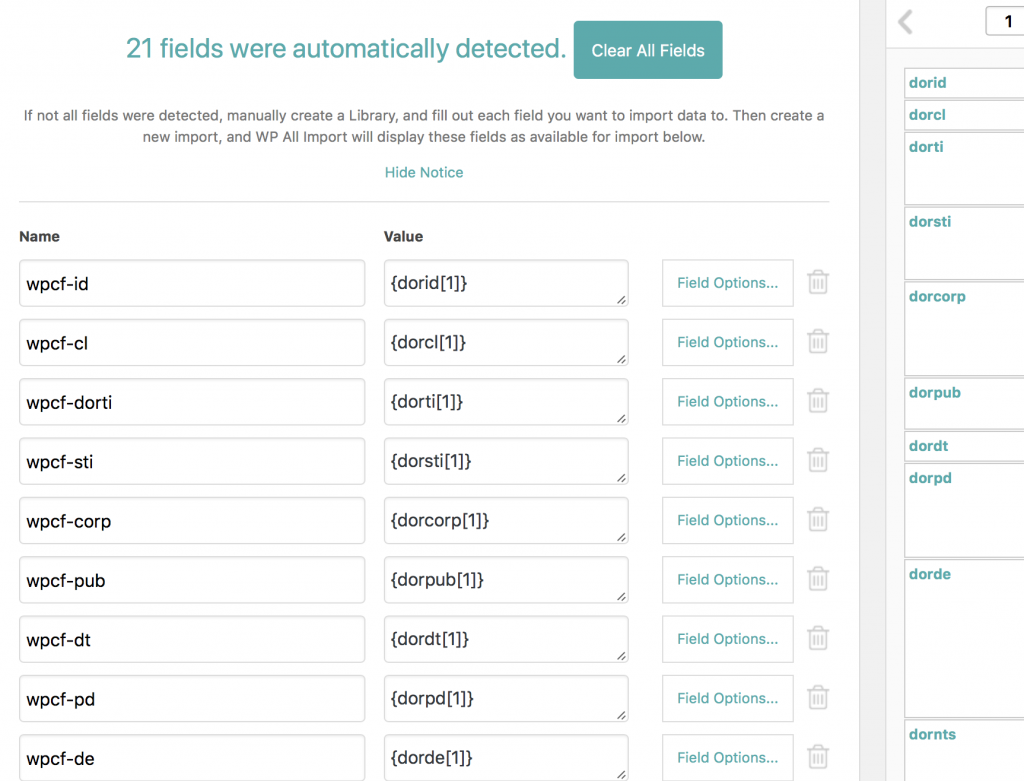Open Field Options for wpcf-pd
The image size is (1024, 781).
[728, 699]
